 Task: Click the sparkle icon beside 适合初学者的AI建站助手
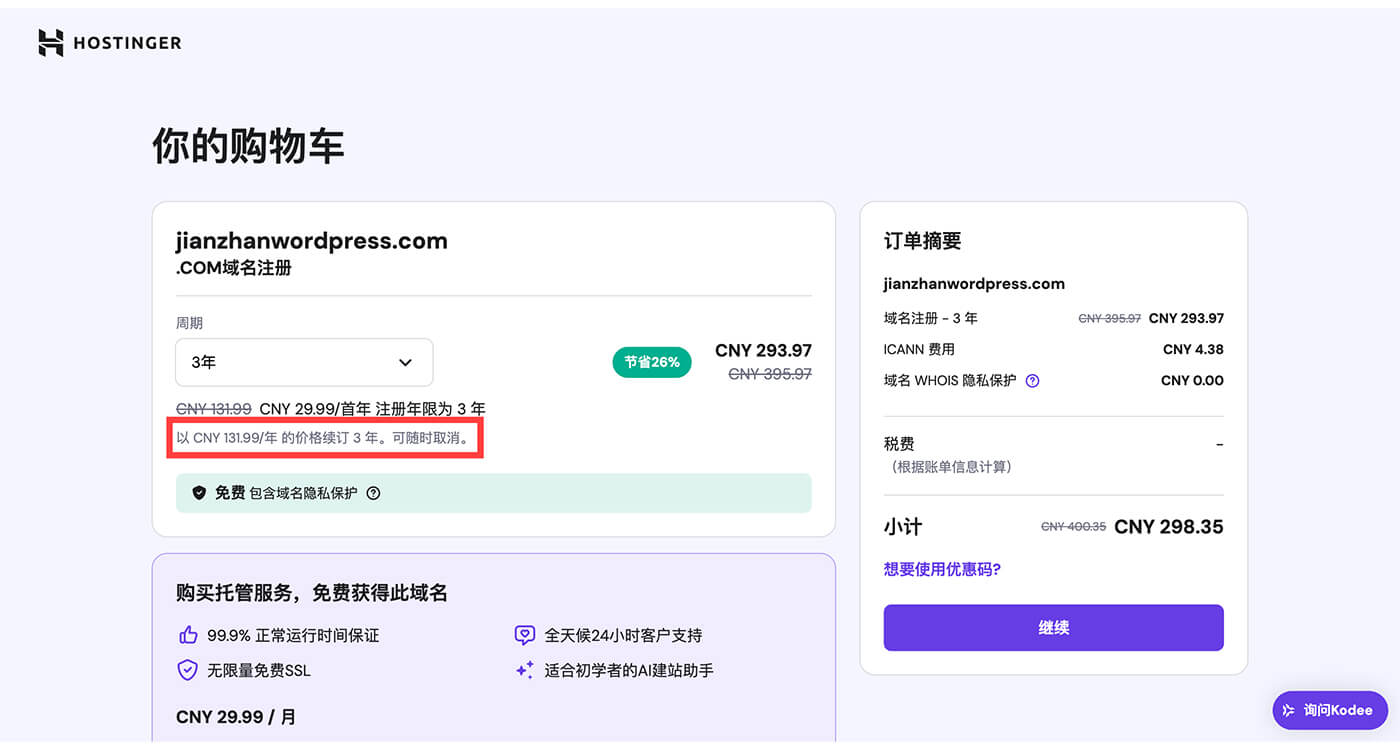[524, 670]
